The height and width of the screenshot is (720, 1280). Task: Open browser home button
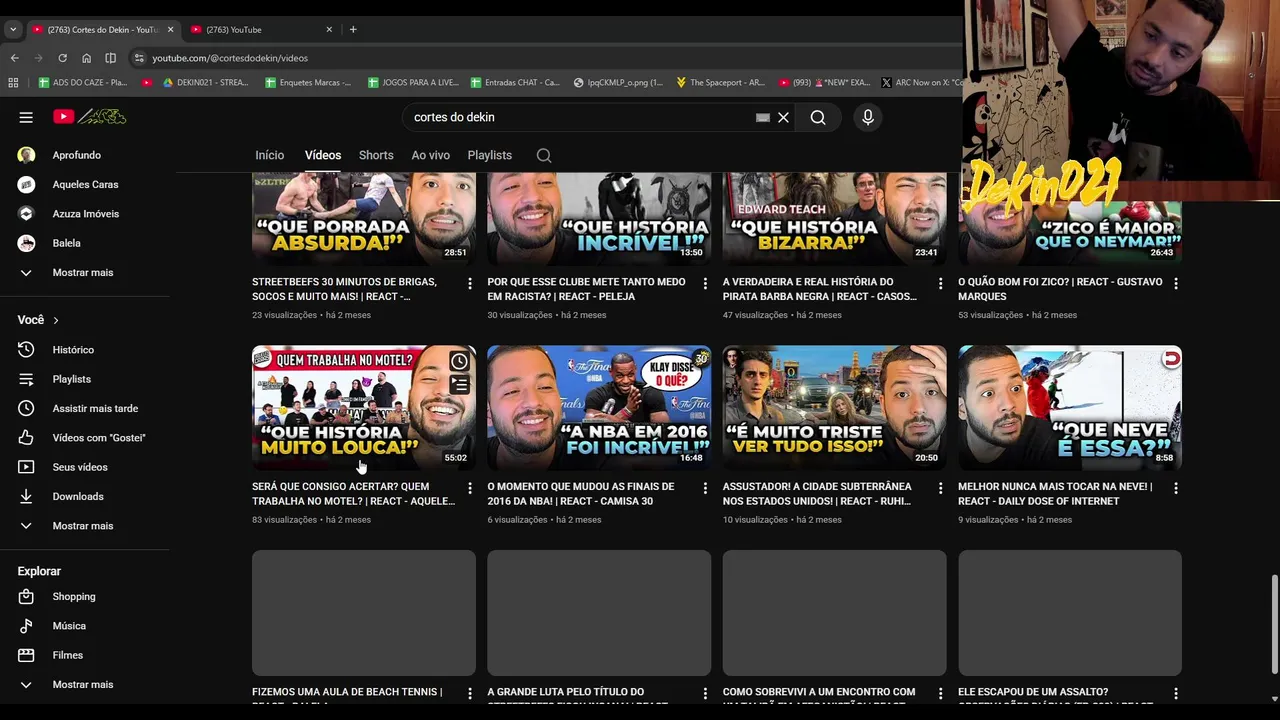click(x=86, y=58)
